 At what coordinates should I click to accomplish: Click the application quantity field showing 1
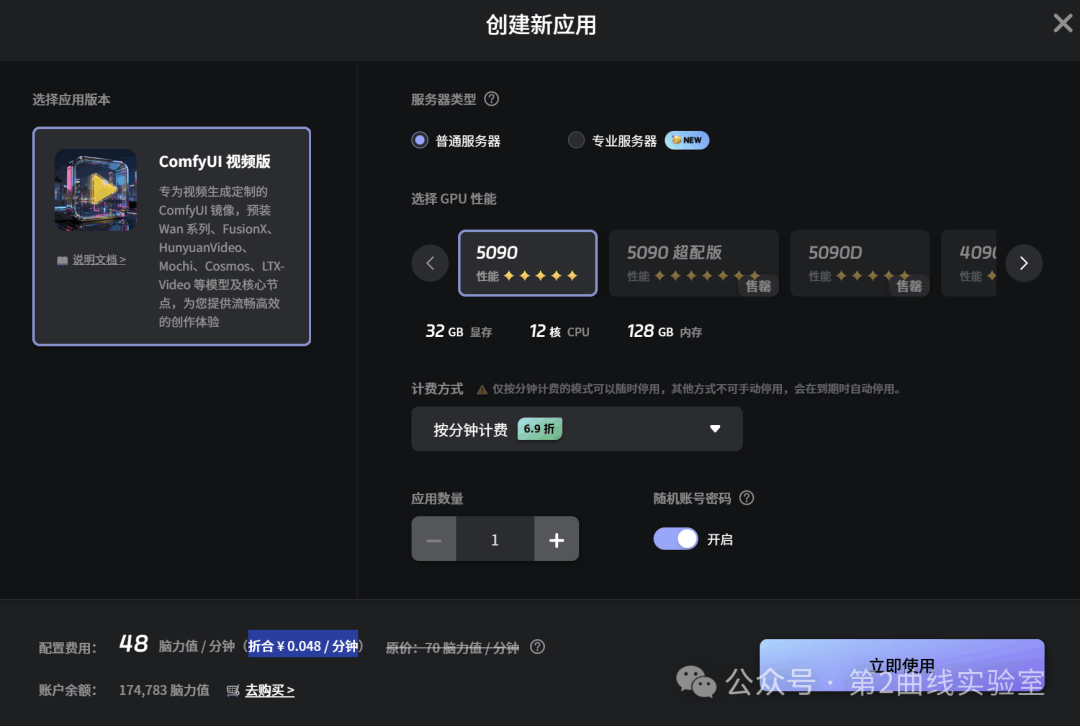point(495,539)
